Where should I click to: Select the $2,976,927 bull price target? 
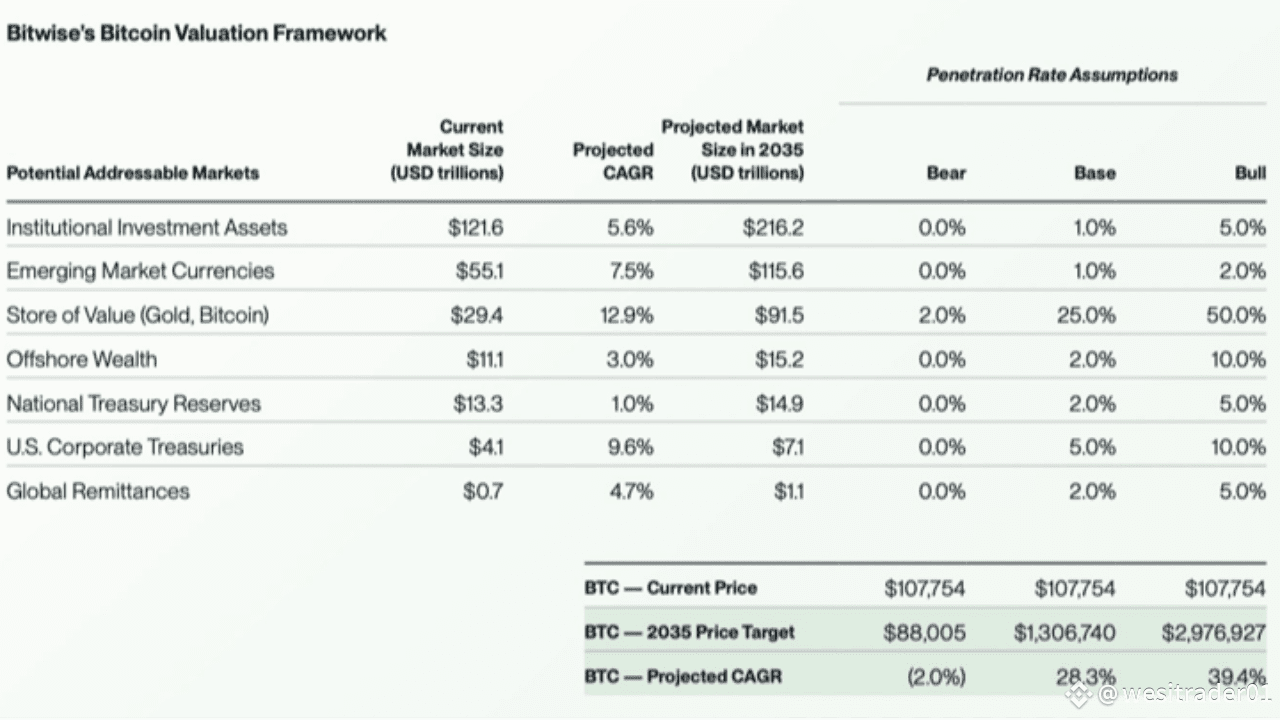(1214, 633)
